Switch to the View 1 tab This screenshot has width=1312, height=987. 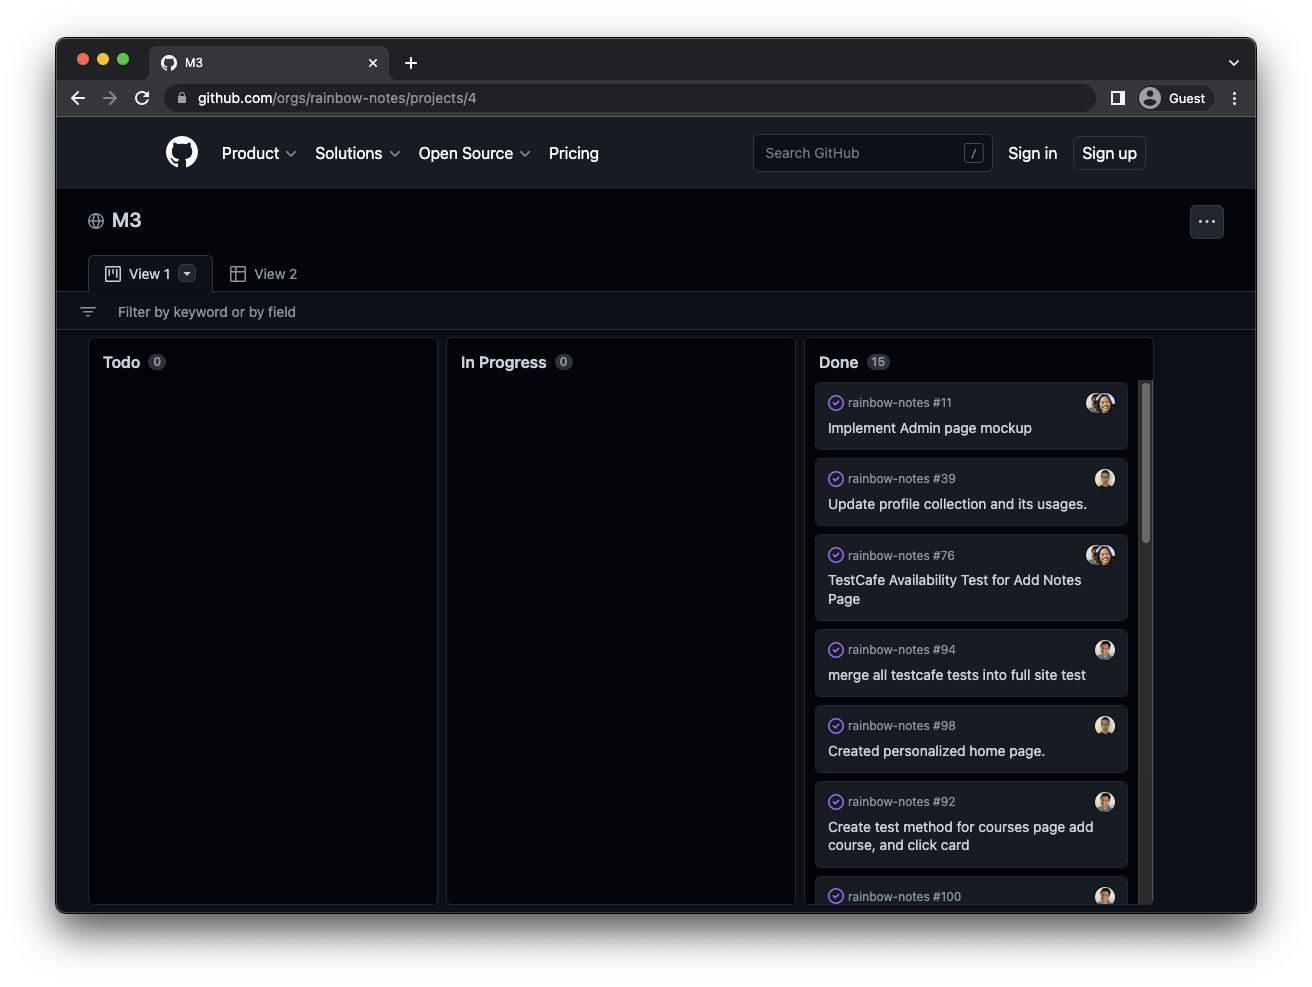point(150,274)
